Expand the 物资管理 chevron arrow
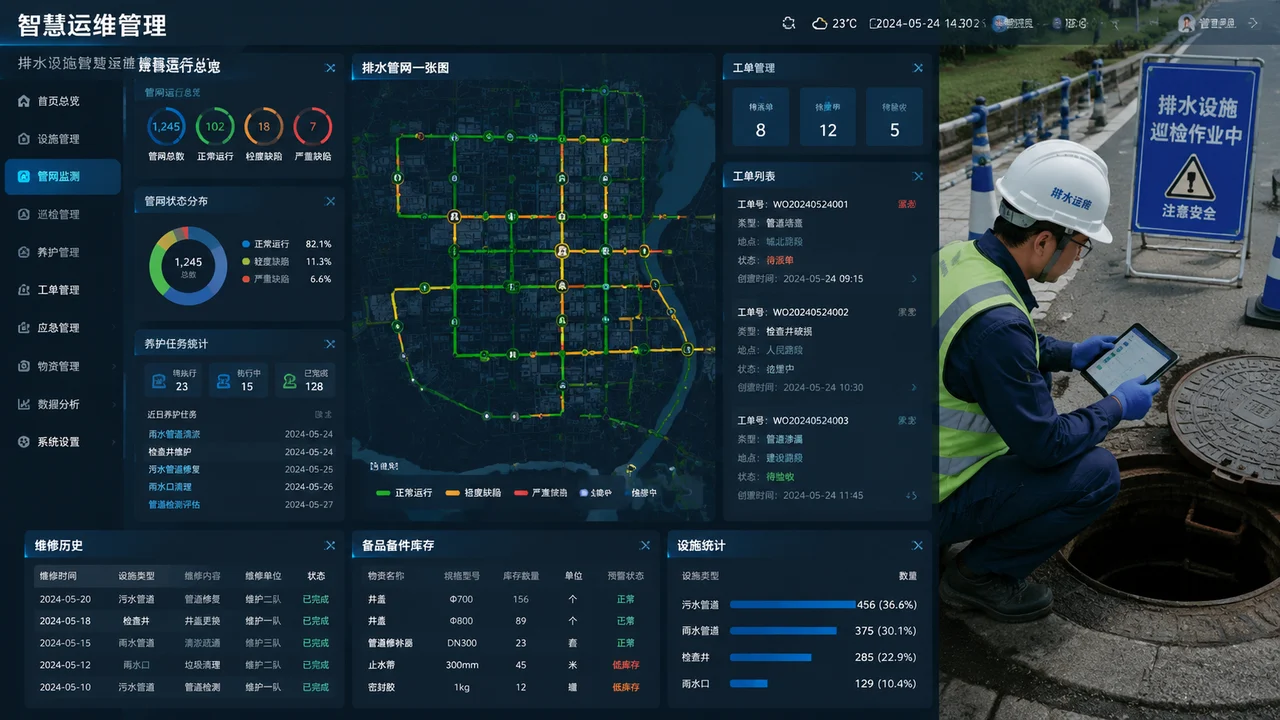Viewport: 1280px width, 720px height. point(116,366)
